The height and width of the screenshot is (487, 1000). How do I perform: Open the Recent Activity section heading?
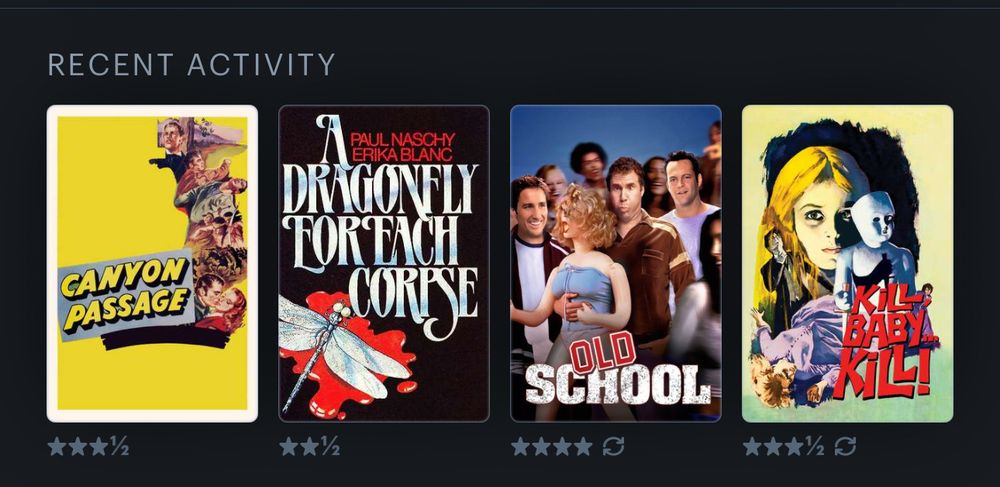coord(191,65)
